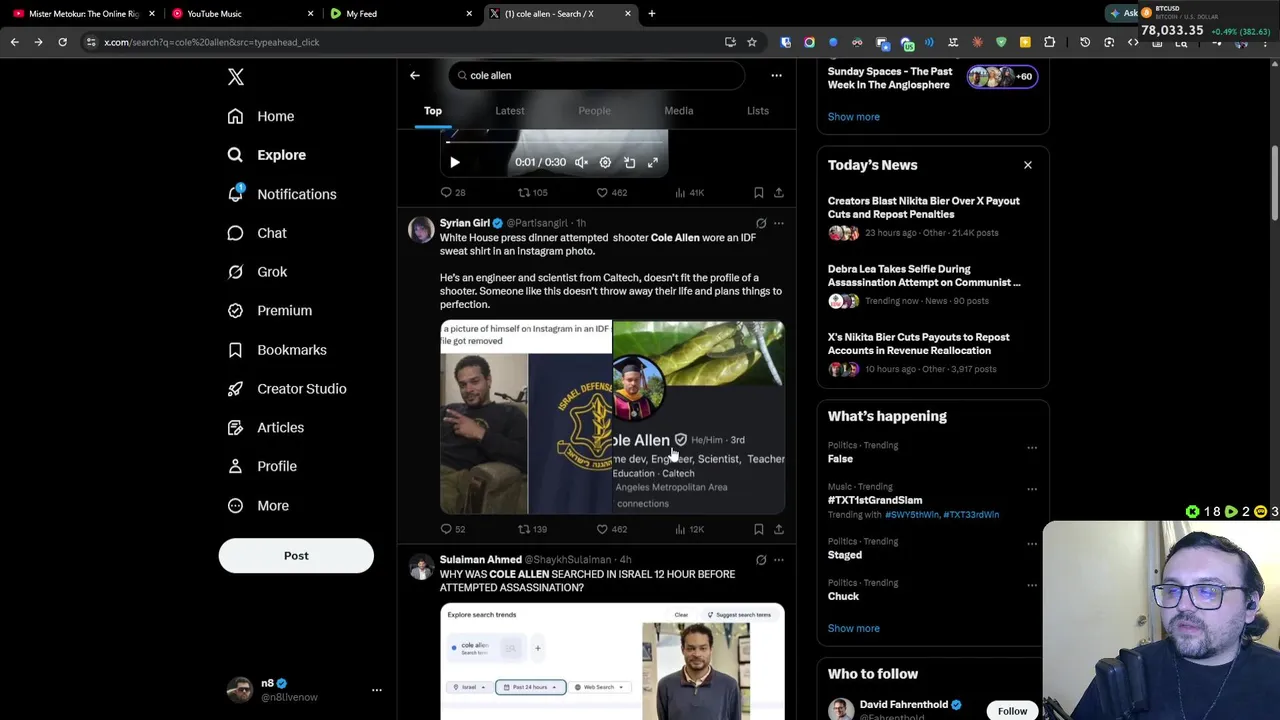Click Grok icon on Syrian Girl post
The height and width of the screenshot is (720, 1280).
(x=761, y=223)
